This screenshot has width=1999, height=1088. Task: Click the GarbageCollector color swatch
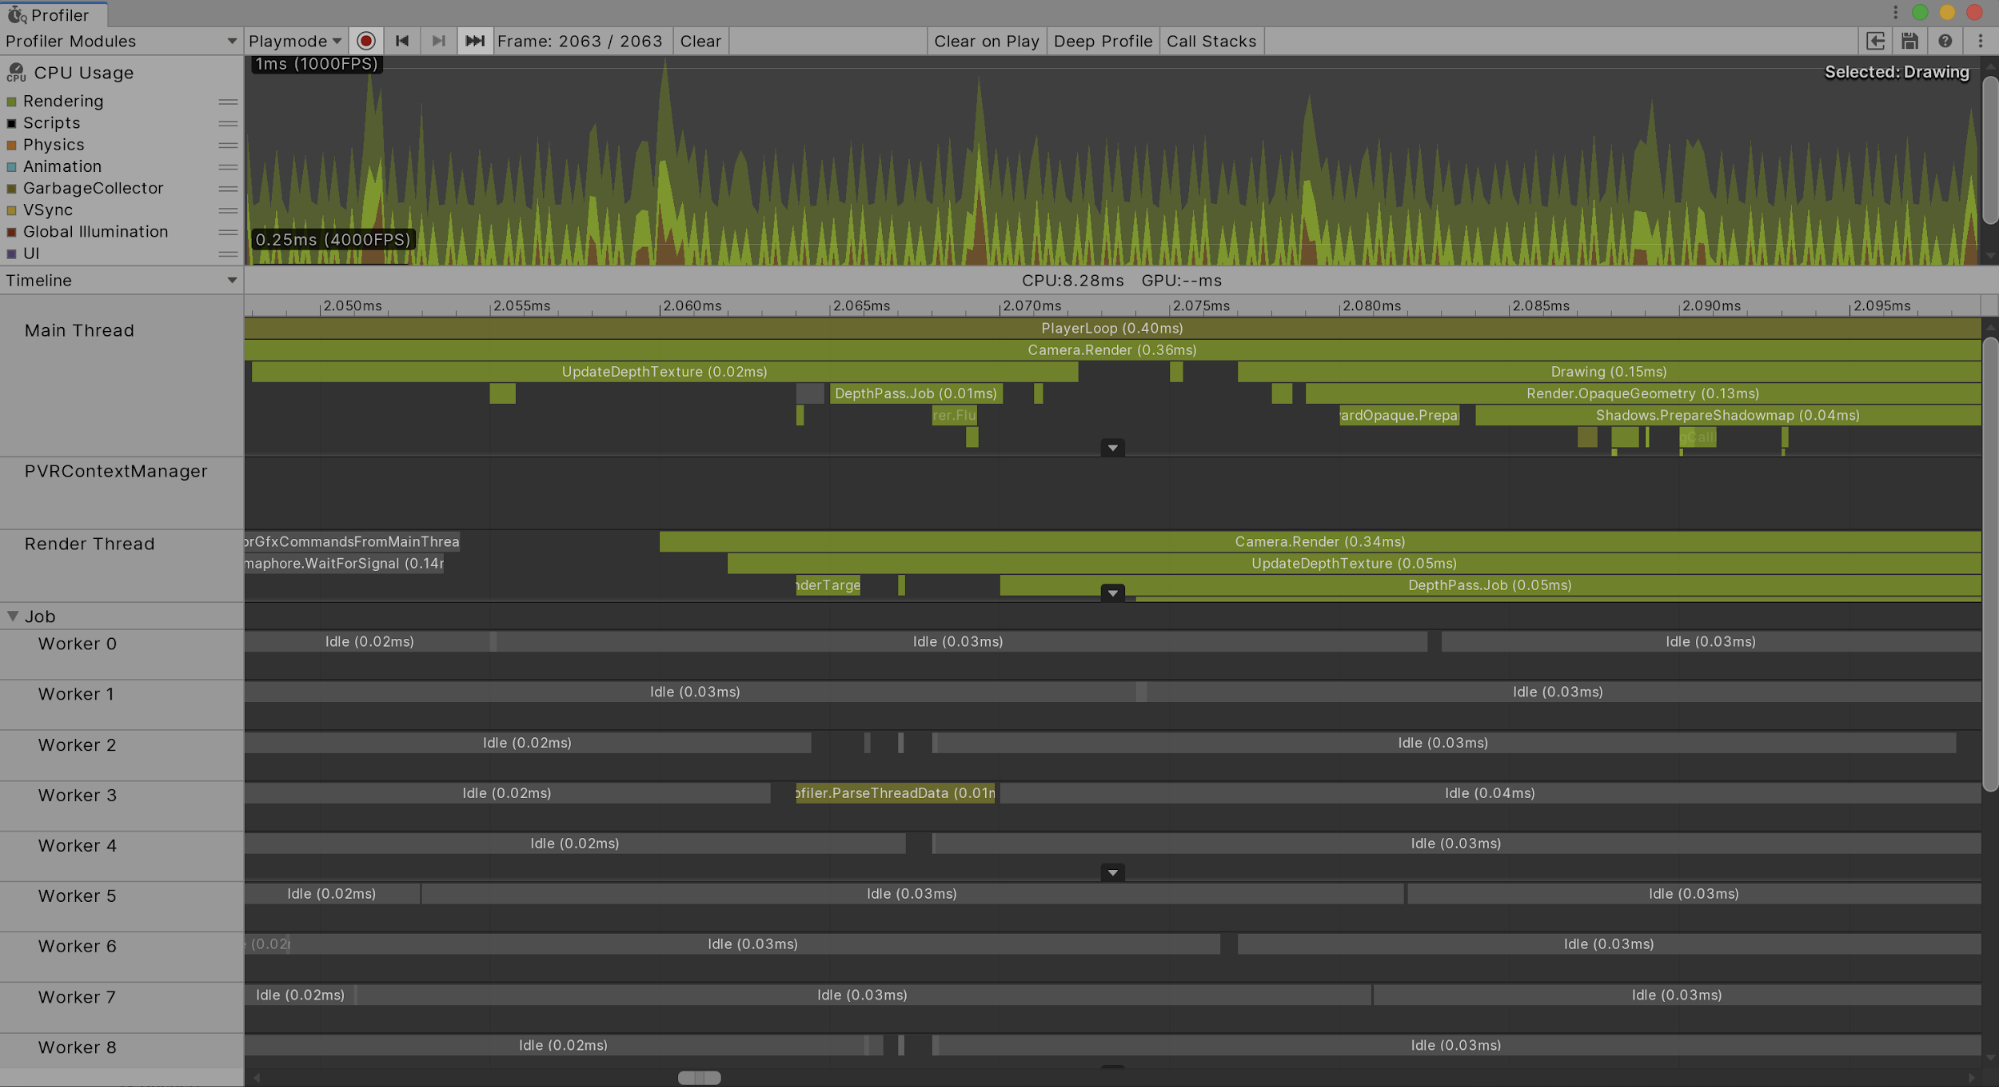pos(12,189)
